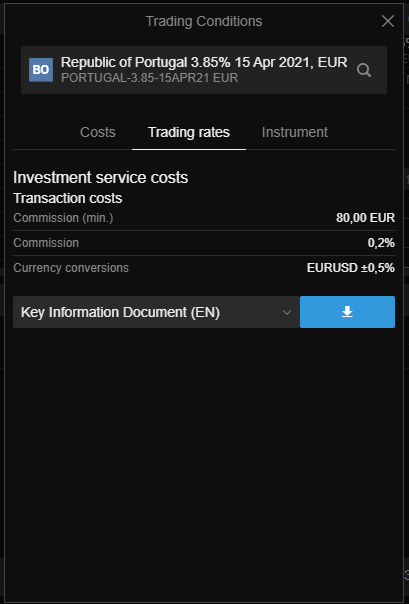Click the Currency conversions label
The height and width of the screenshot is (604, 409).
[x=71, y=268]
